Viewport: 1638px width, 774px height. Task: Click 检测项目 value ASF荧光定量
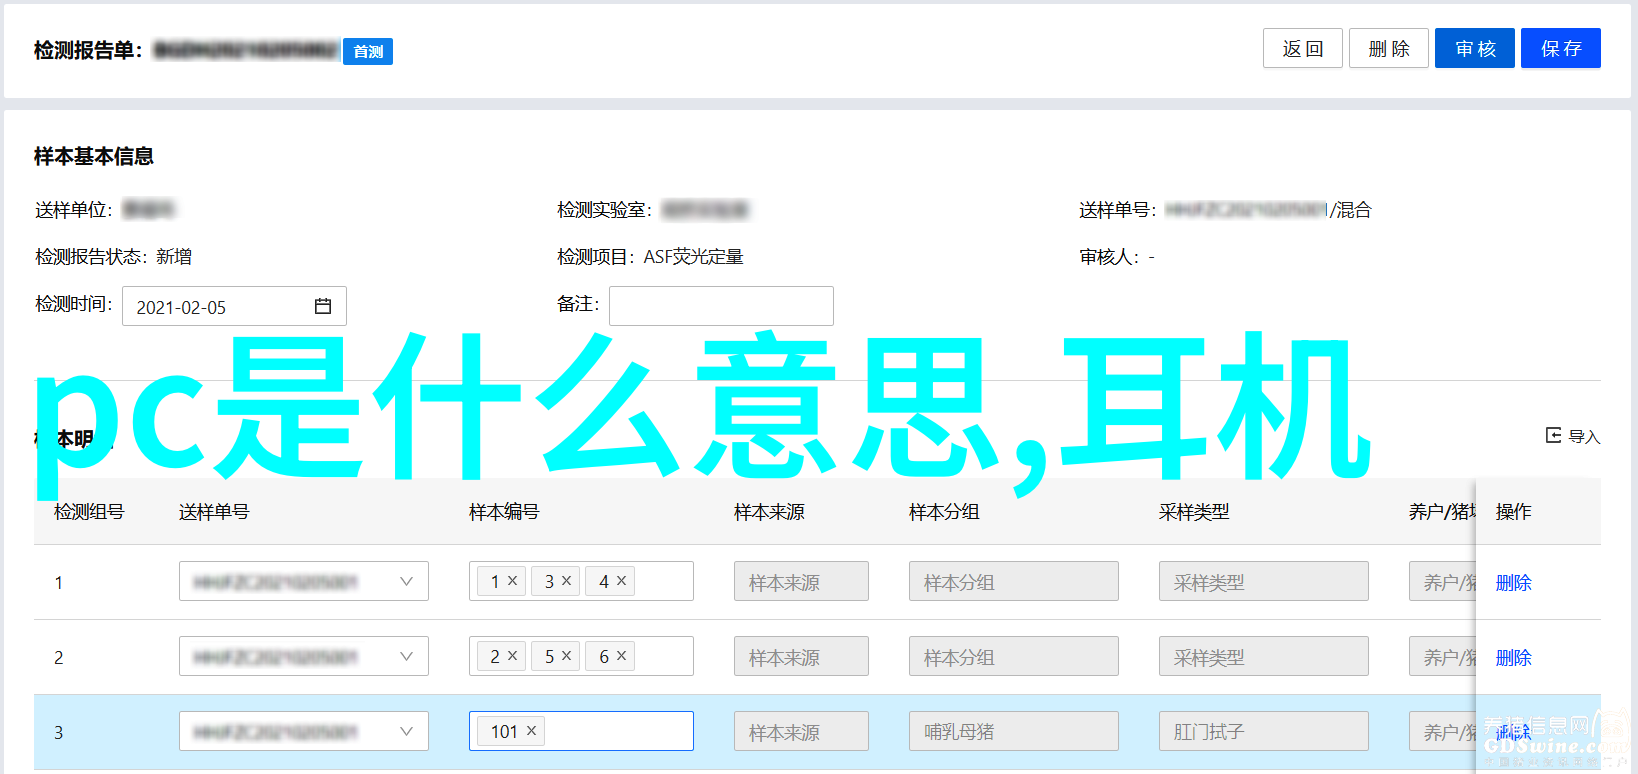pos(693,257)
